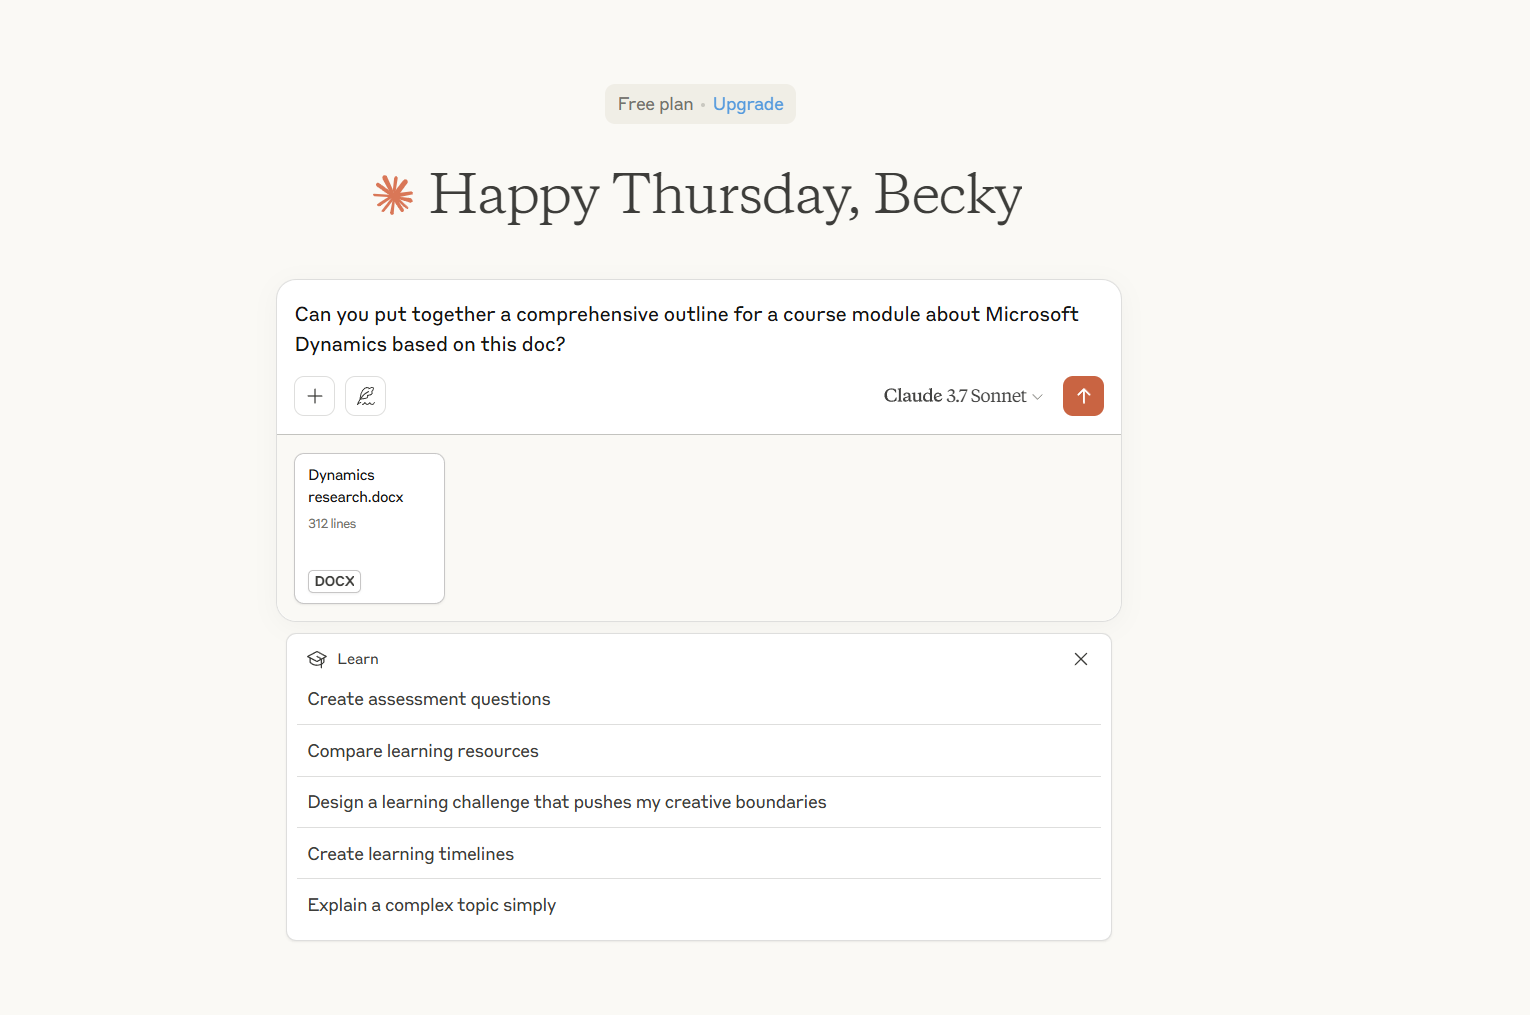Click the Learn graduation cap icon
This screenshot has height=1015, width=1530.
tap(317, 659)
